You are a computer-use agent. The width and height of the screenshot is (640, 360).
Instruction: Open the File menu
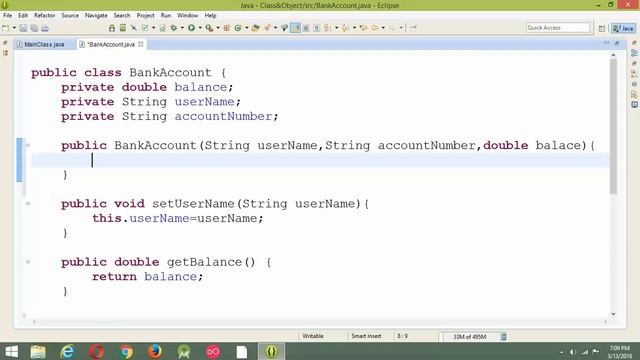point(7,16)
